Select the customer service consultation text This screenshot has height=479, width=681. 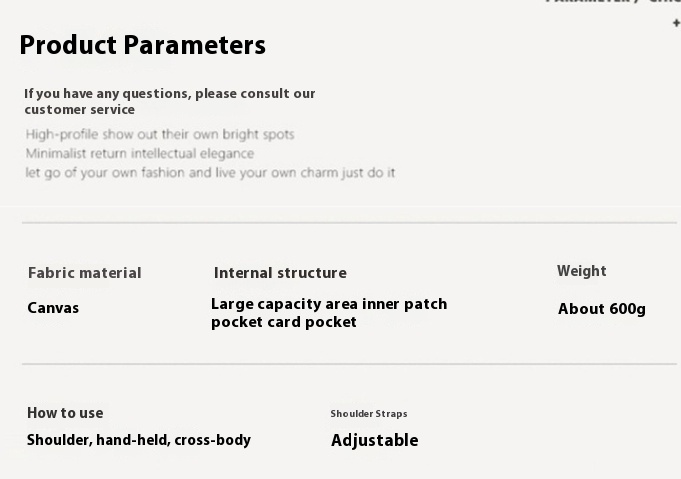point(170,101)
